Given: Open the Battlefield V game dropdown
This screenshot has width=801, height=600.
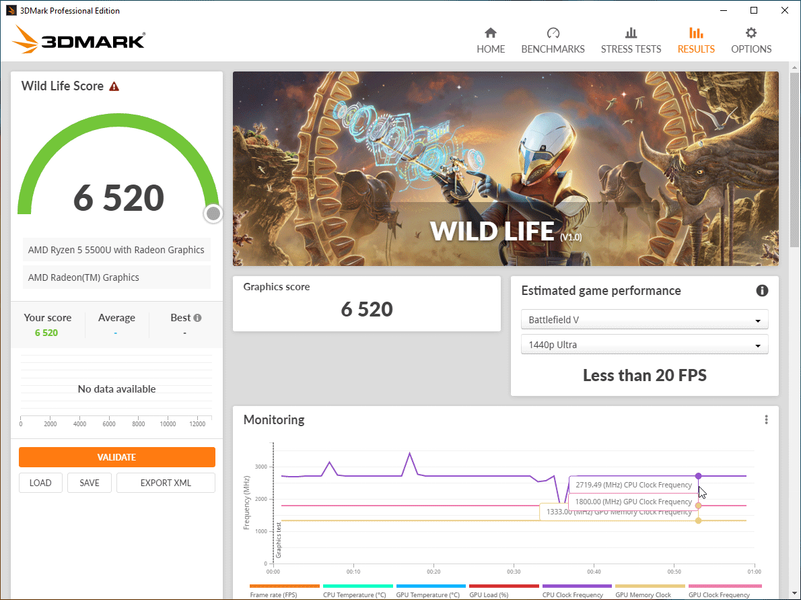Looking at the screenshot, I should (x=644, y=320).
